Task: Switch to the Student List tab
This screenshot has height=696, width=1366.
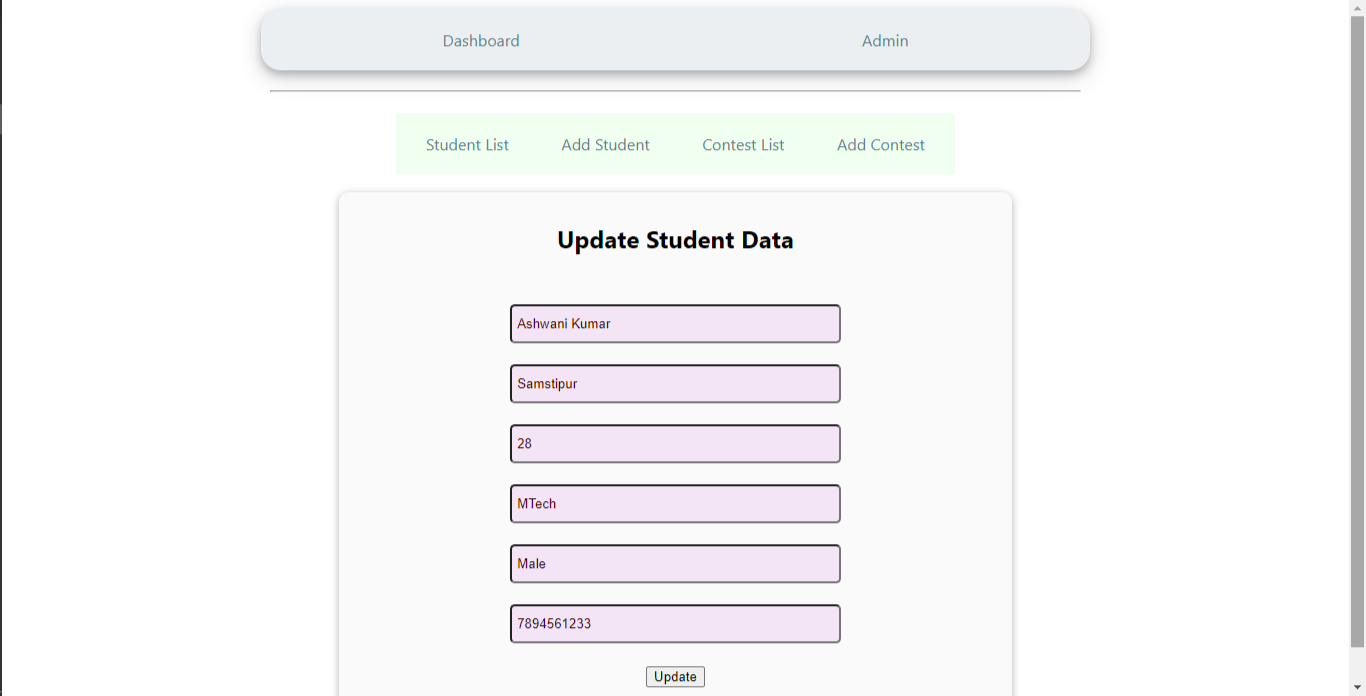Action: click(x=467, y=144)
